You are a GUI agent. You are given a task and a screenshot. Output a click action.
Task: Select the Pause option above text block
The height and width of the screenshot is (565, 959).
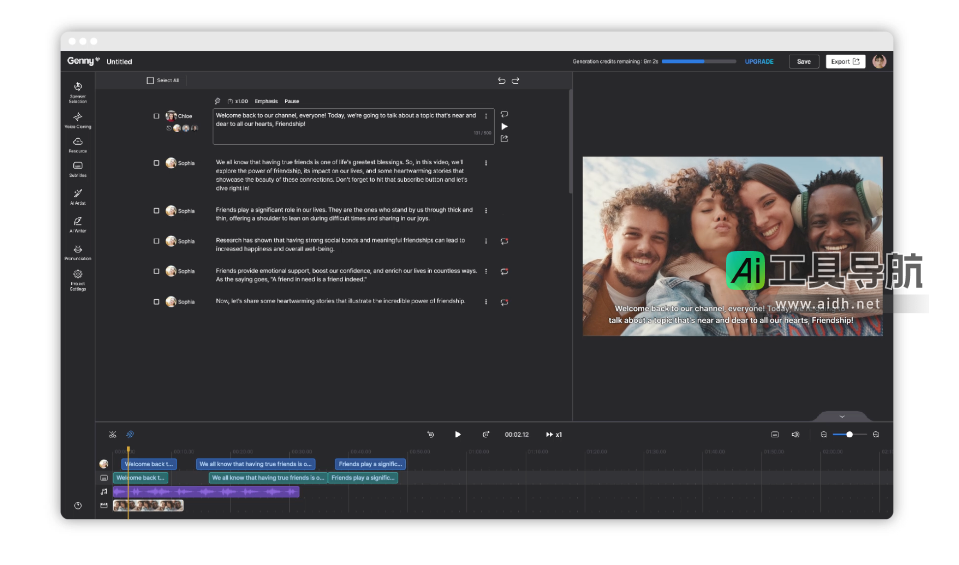(x=291, y=101)
